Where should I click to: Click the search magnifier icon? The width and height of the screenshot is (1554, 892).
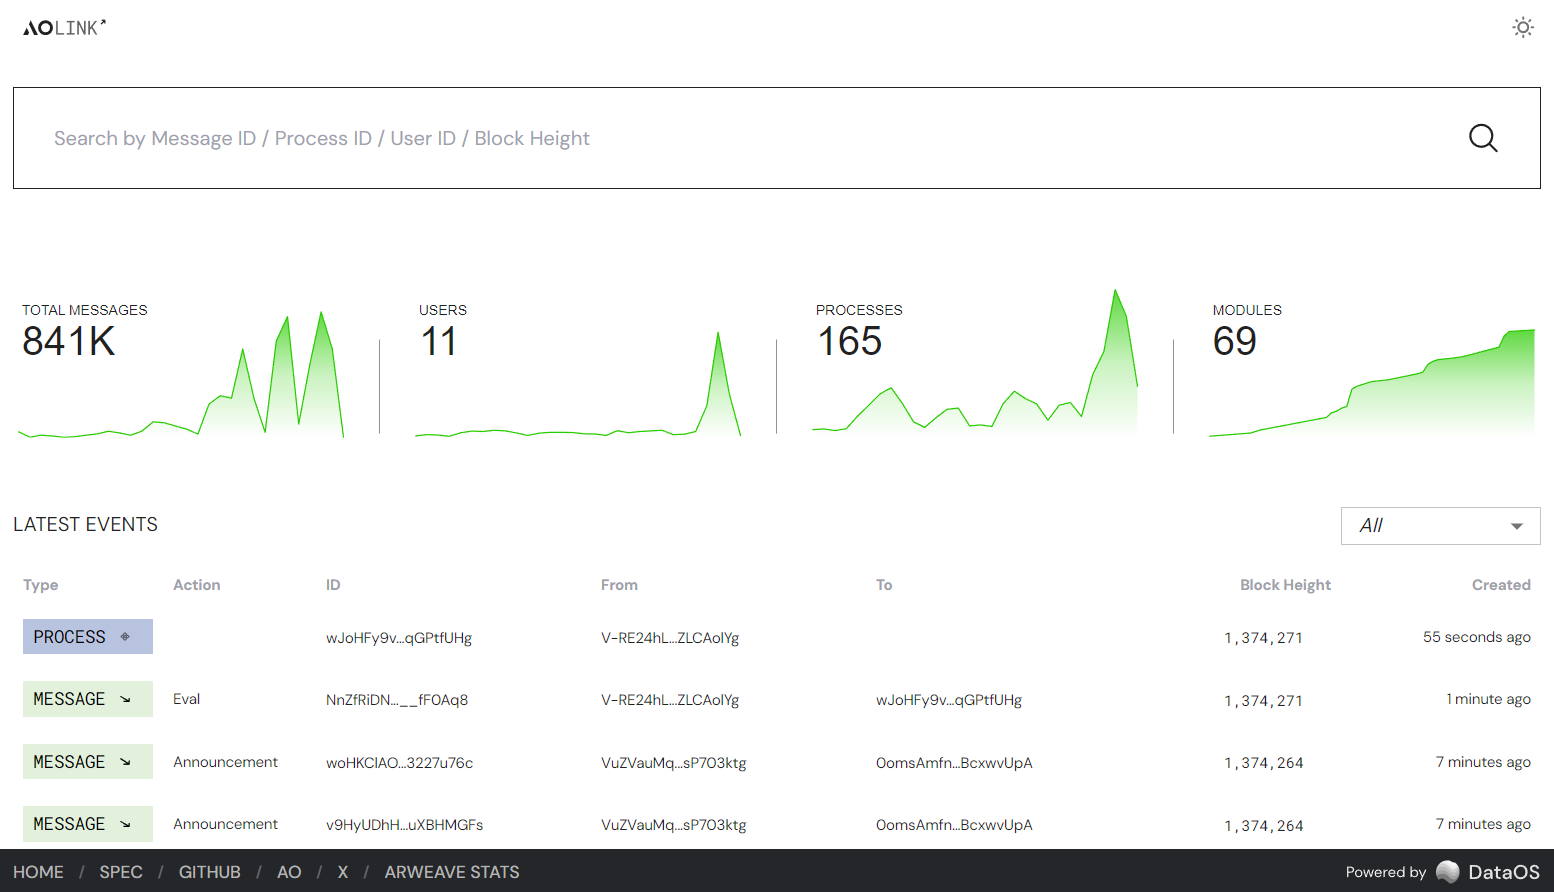click(x=1483, y=138)
